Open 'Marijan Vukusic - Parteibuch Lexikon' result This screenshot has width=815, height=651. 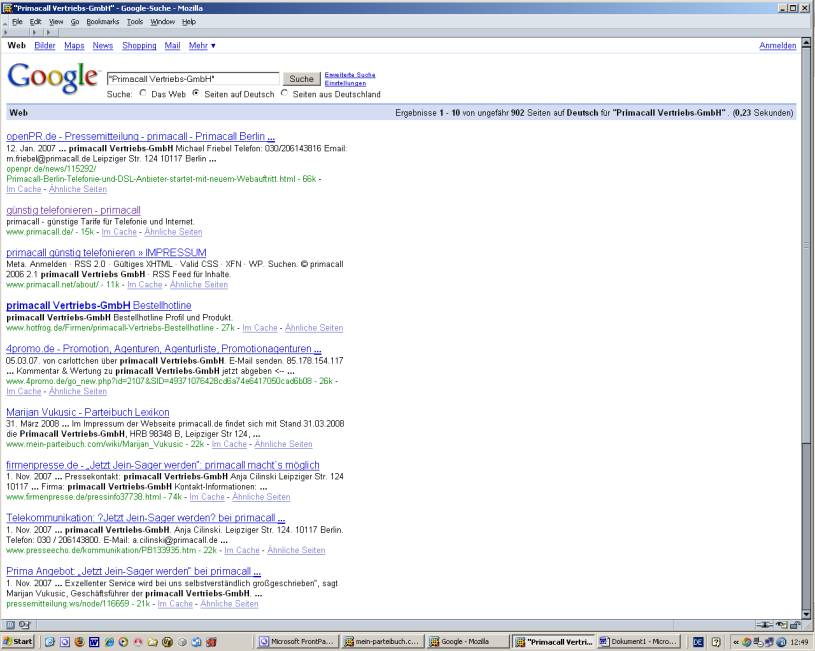[88, 412]
